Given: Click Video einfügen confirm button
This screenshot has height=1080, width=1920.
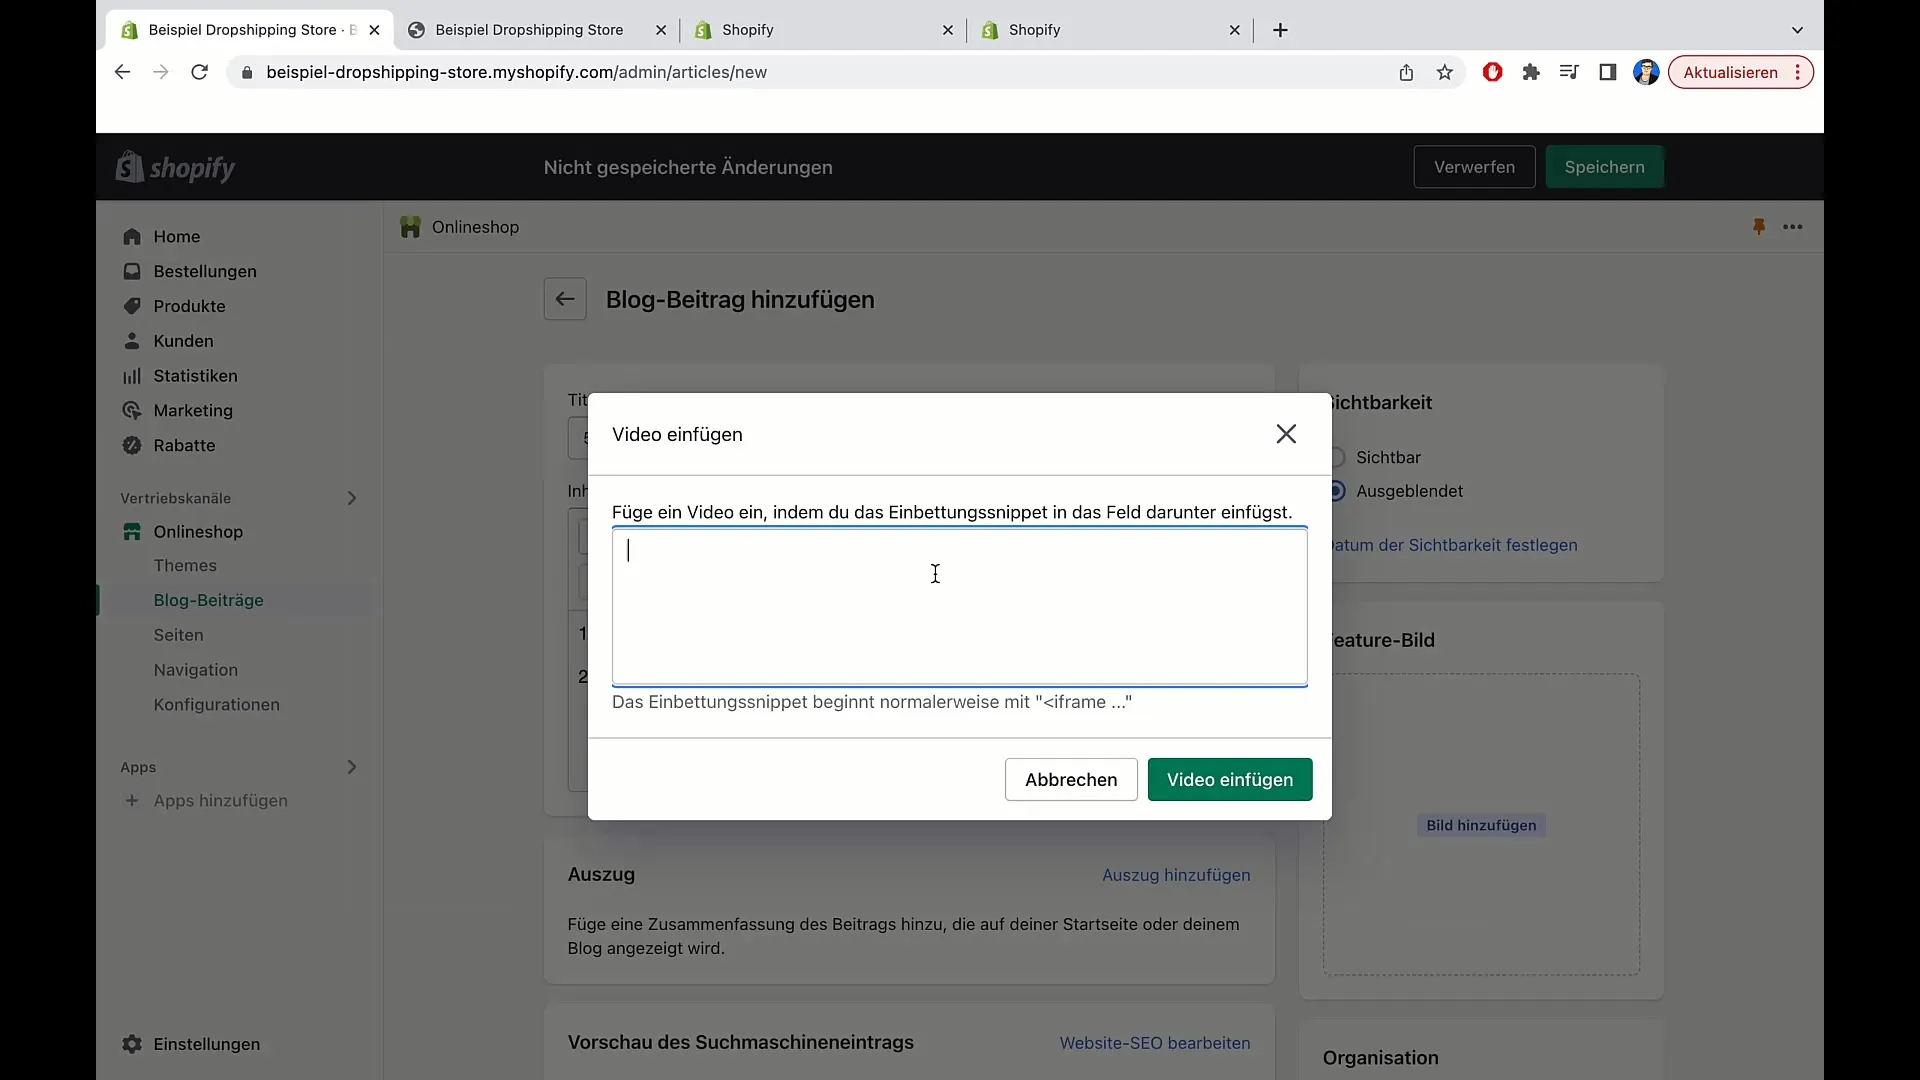Looking at the screenshot, I should tap(1229, 779).
